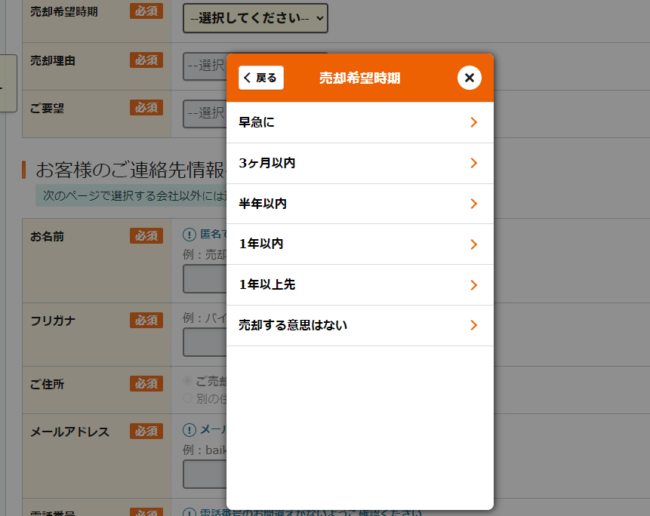Screen dimensions: 650x516
Task: Click the 戻る back button
Action: [261, 78]
